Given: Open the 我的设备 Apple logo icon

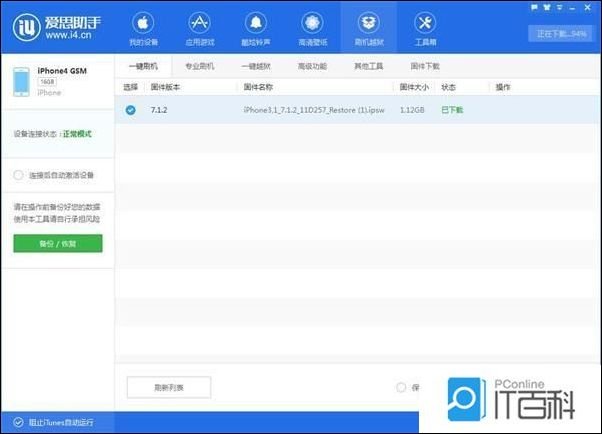Looking at the screenshot, I should [143, 23].
